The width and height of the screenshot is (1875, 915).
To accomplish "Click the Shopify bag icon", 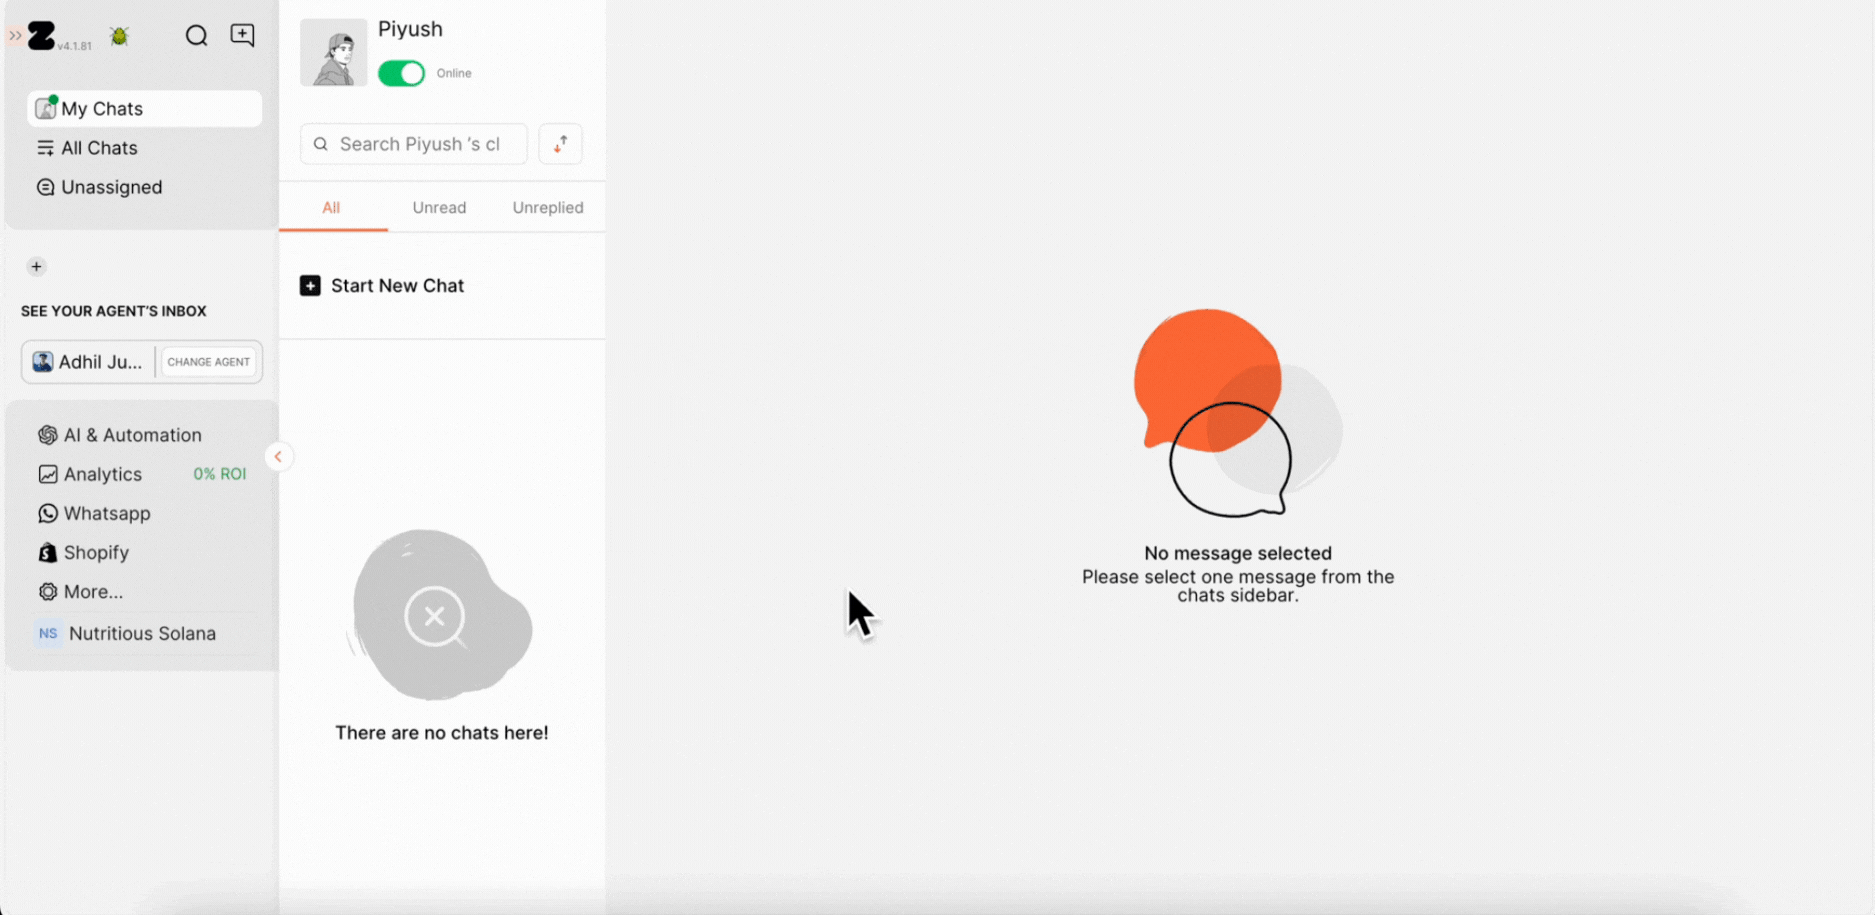I will (x=47, y=552).
